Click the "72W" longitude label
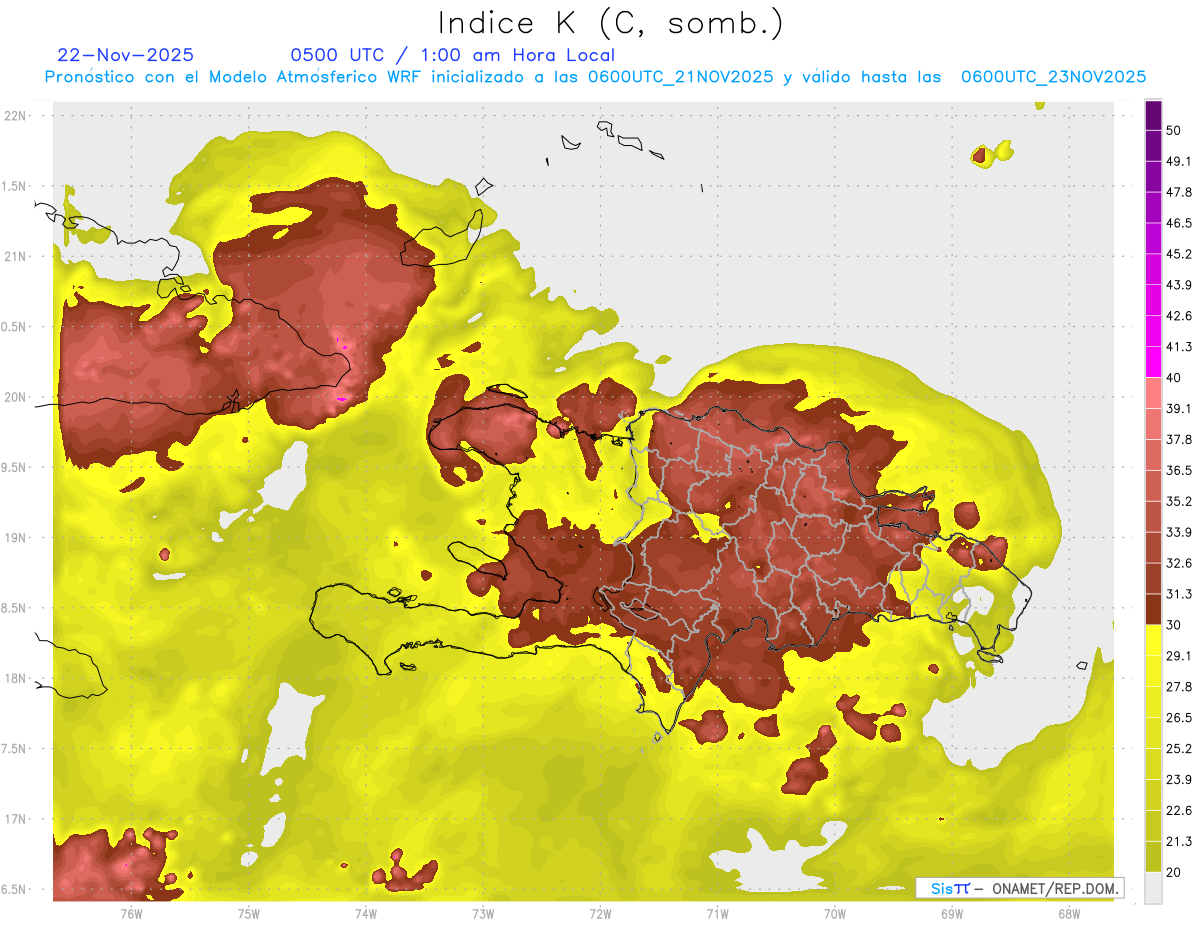This screenshot has width=1200, height=927. click(x=600, y=913)
